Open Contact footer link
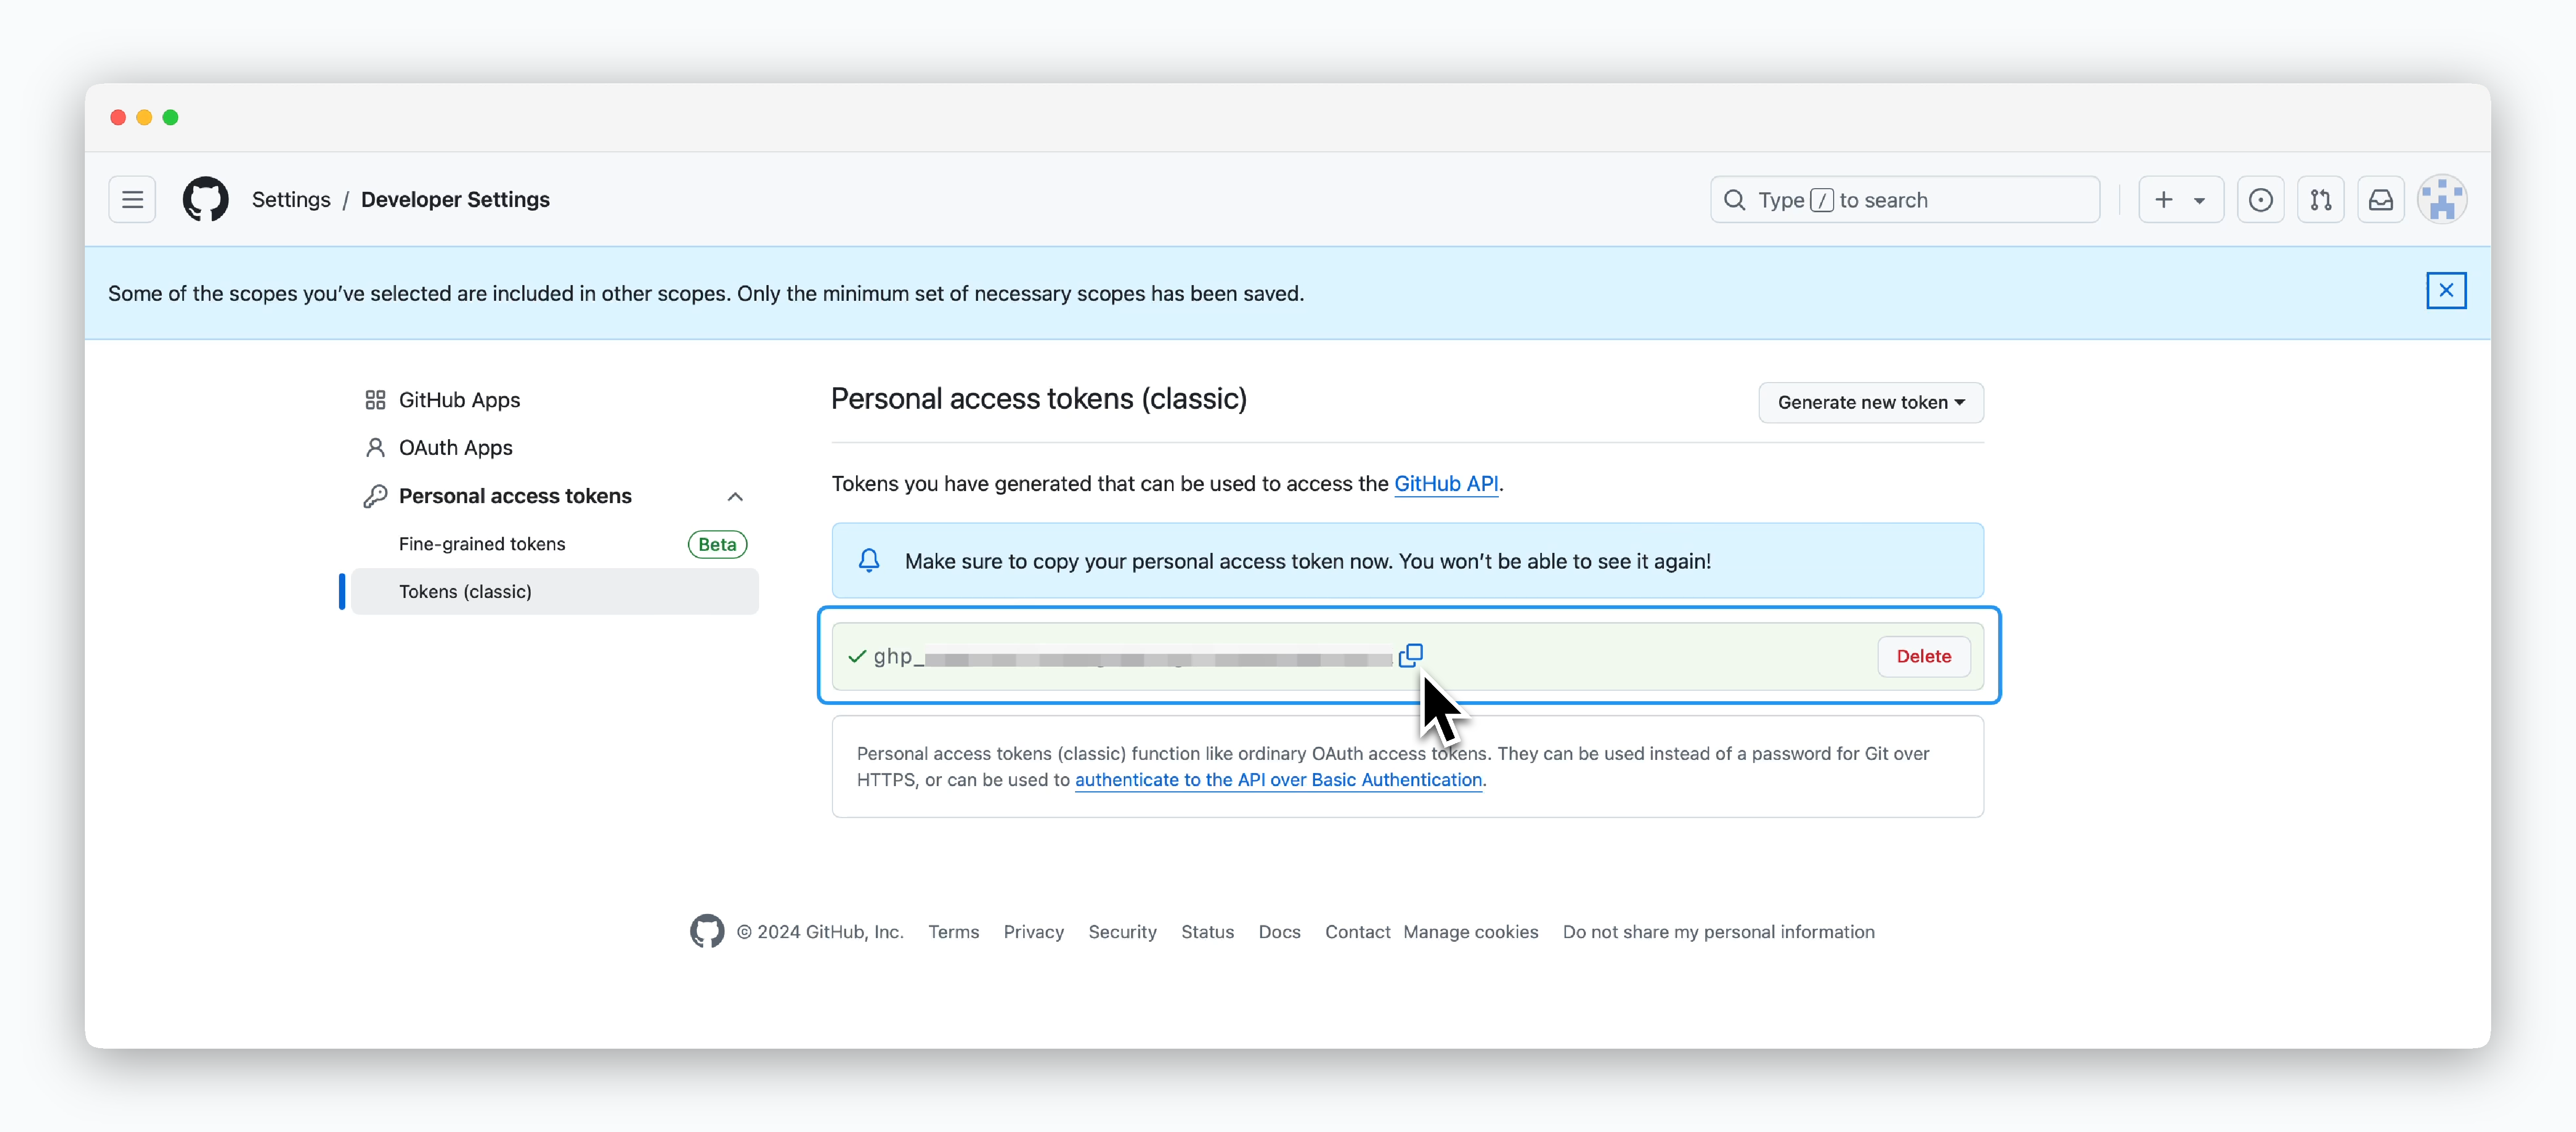The image size is (2576, 1132). (x=1357, y=932)
